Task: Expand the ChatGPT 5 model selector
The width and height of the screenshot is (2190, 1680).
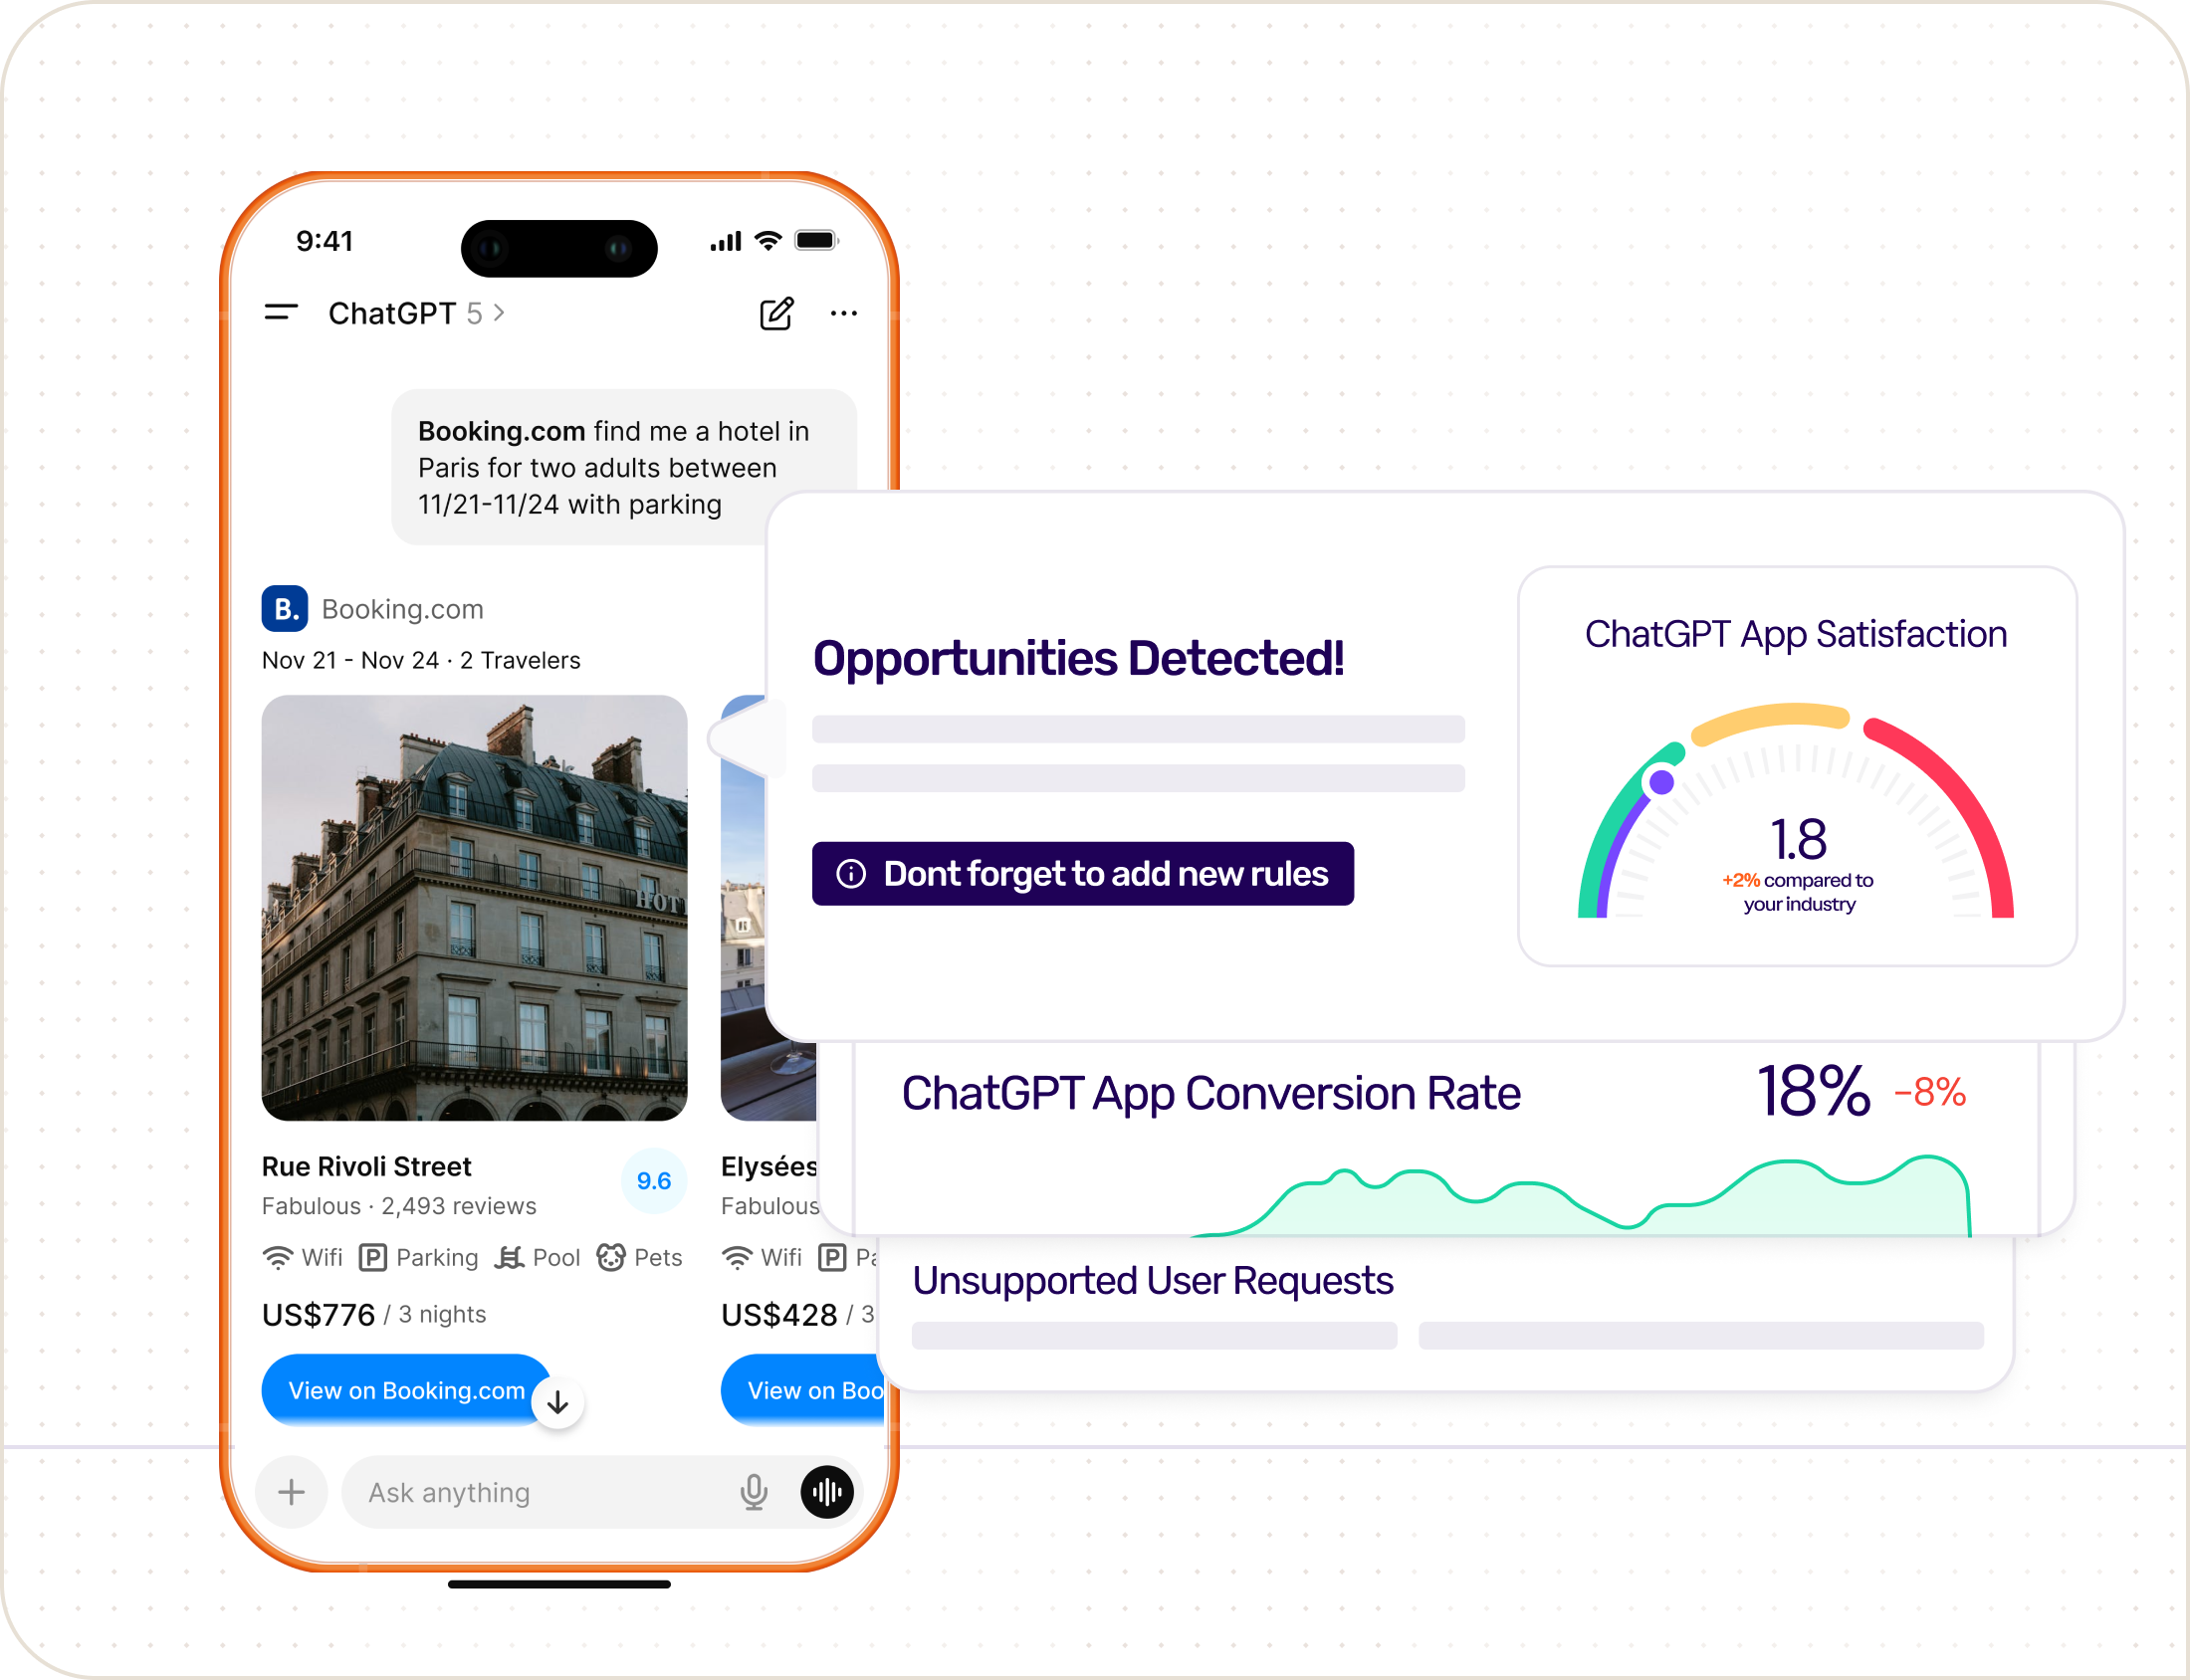Action: (416, 313)
